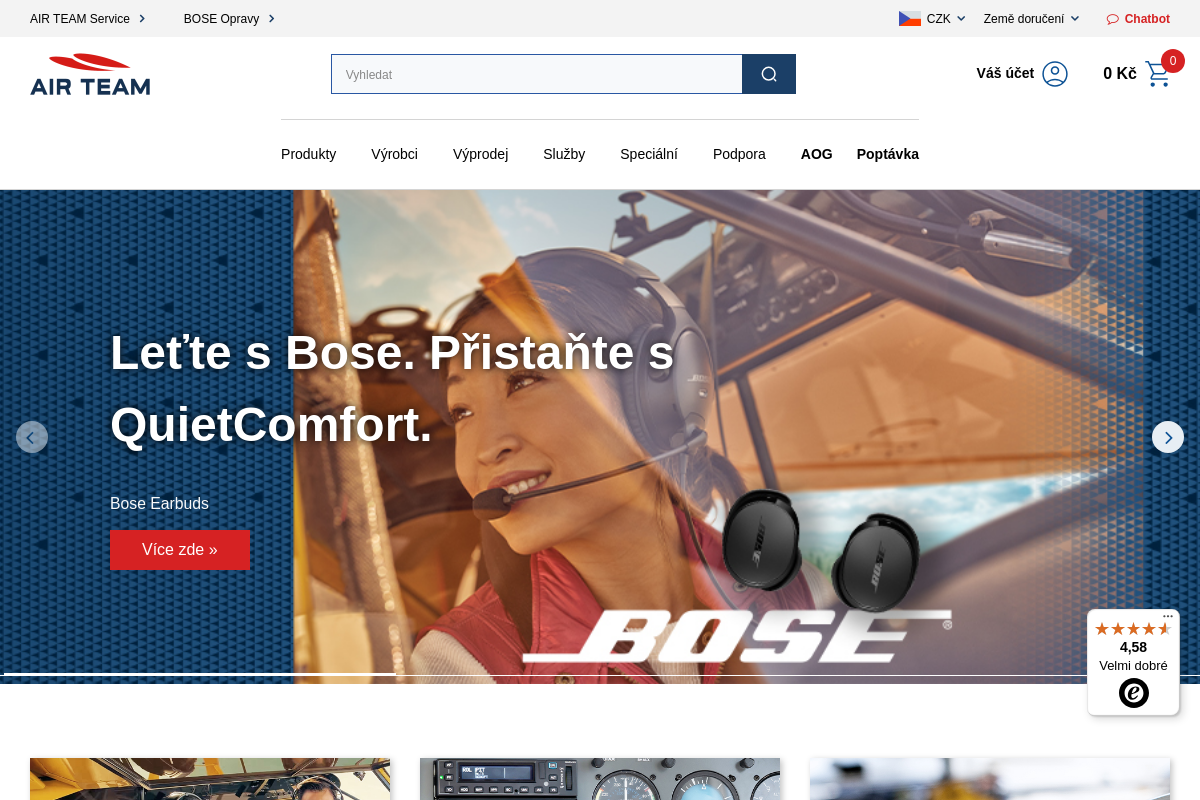Viewport: 1200px width, 800px height.
Task: Click the 0 Kč cart total
Action: 1120,73
